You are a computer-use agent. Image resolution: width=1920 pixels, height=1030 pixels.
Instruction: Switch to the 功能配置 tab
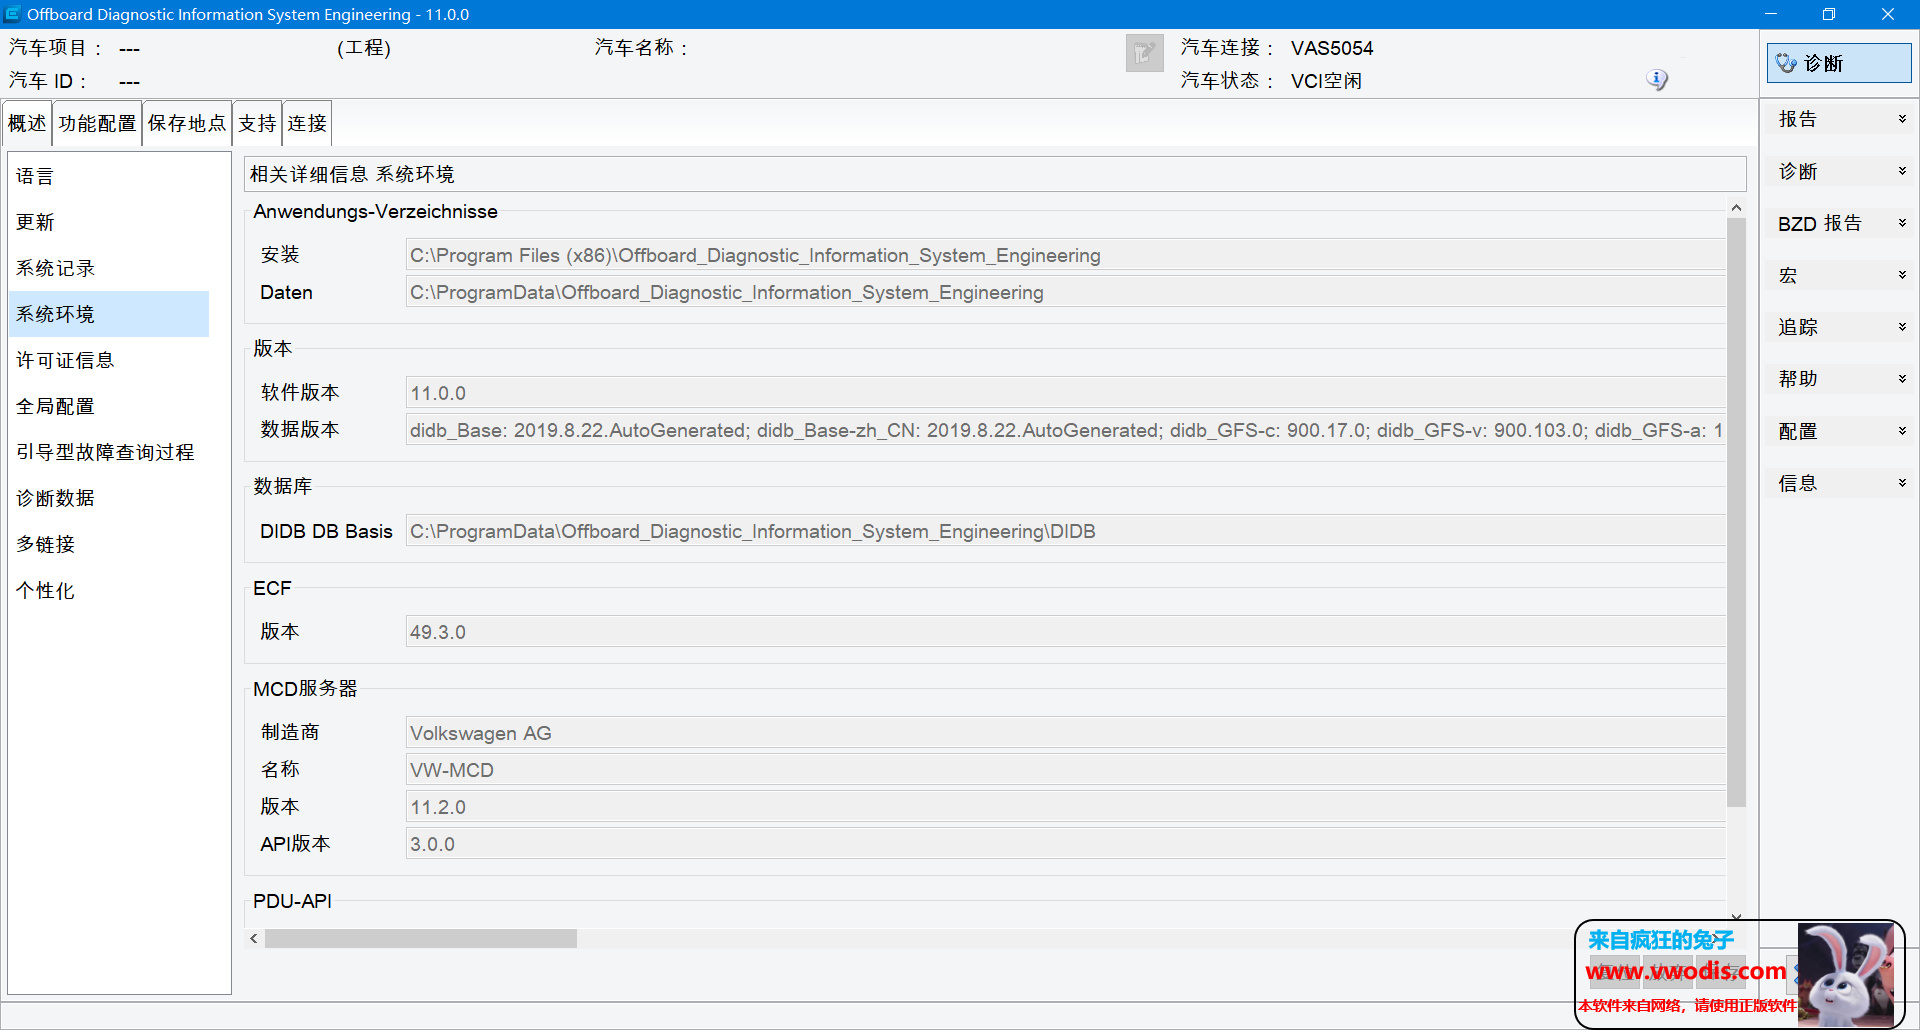(x=97, y=123)
